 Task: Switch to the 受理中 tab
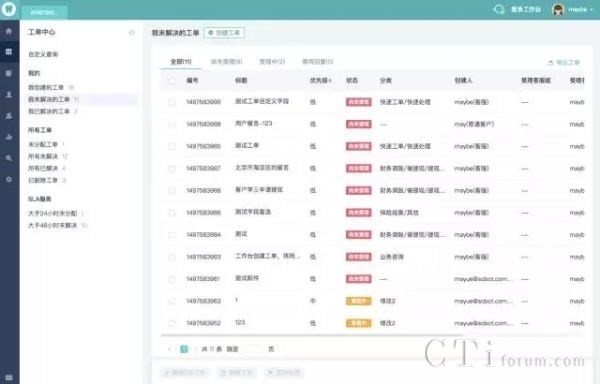click(x=272, y=62)
